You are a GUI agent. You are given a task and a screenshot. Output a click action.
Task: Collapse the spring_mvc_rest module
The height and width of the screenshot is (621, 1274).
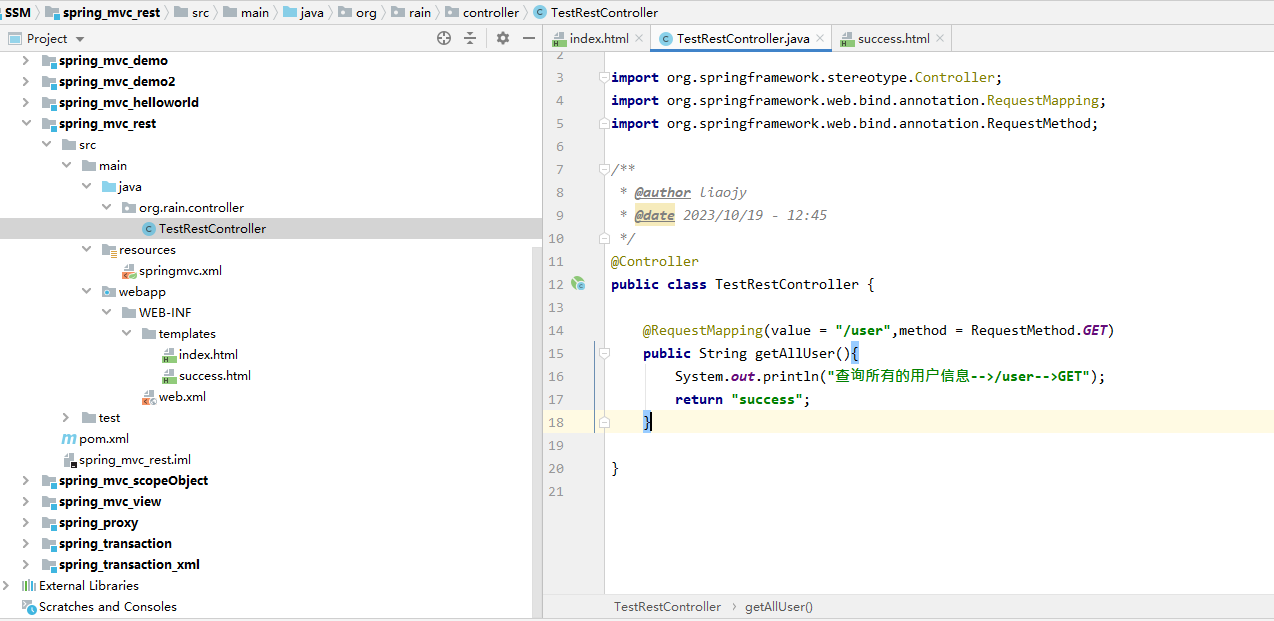click(x=26, y=124)
